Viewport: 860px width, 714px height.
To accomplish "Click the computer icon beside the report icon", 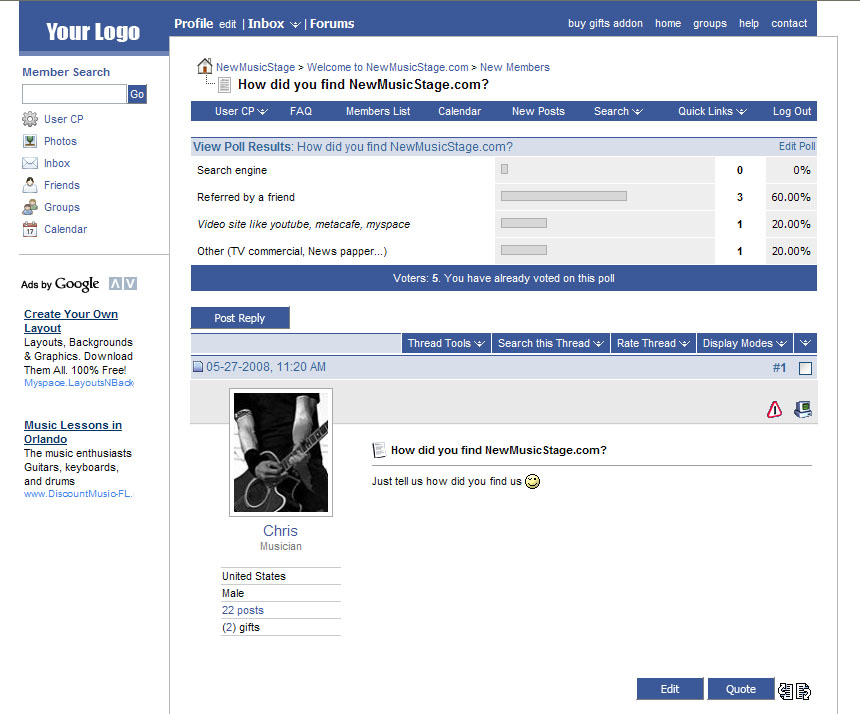I will point(803,409).
